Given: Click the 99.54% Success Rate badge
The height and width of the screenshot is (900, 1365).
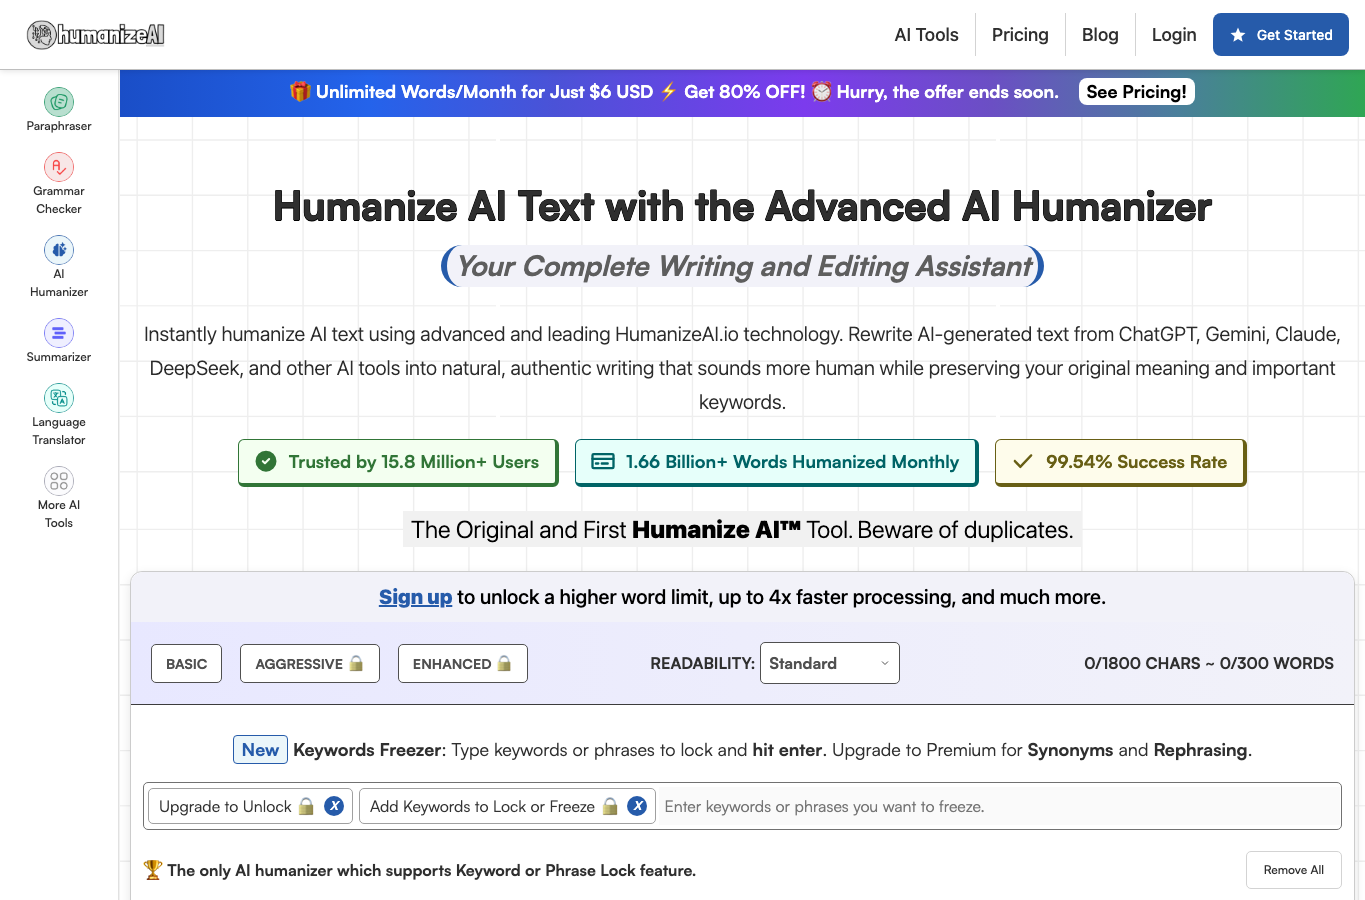Looking at the screenshot, I should click(1121, 462).
